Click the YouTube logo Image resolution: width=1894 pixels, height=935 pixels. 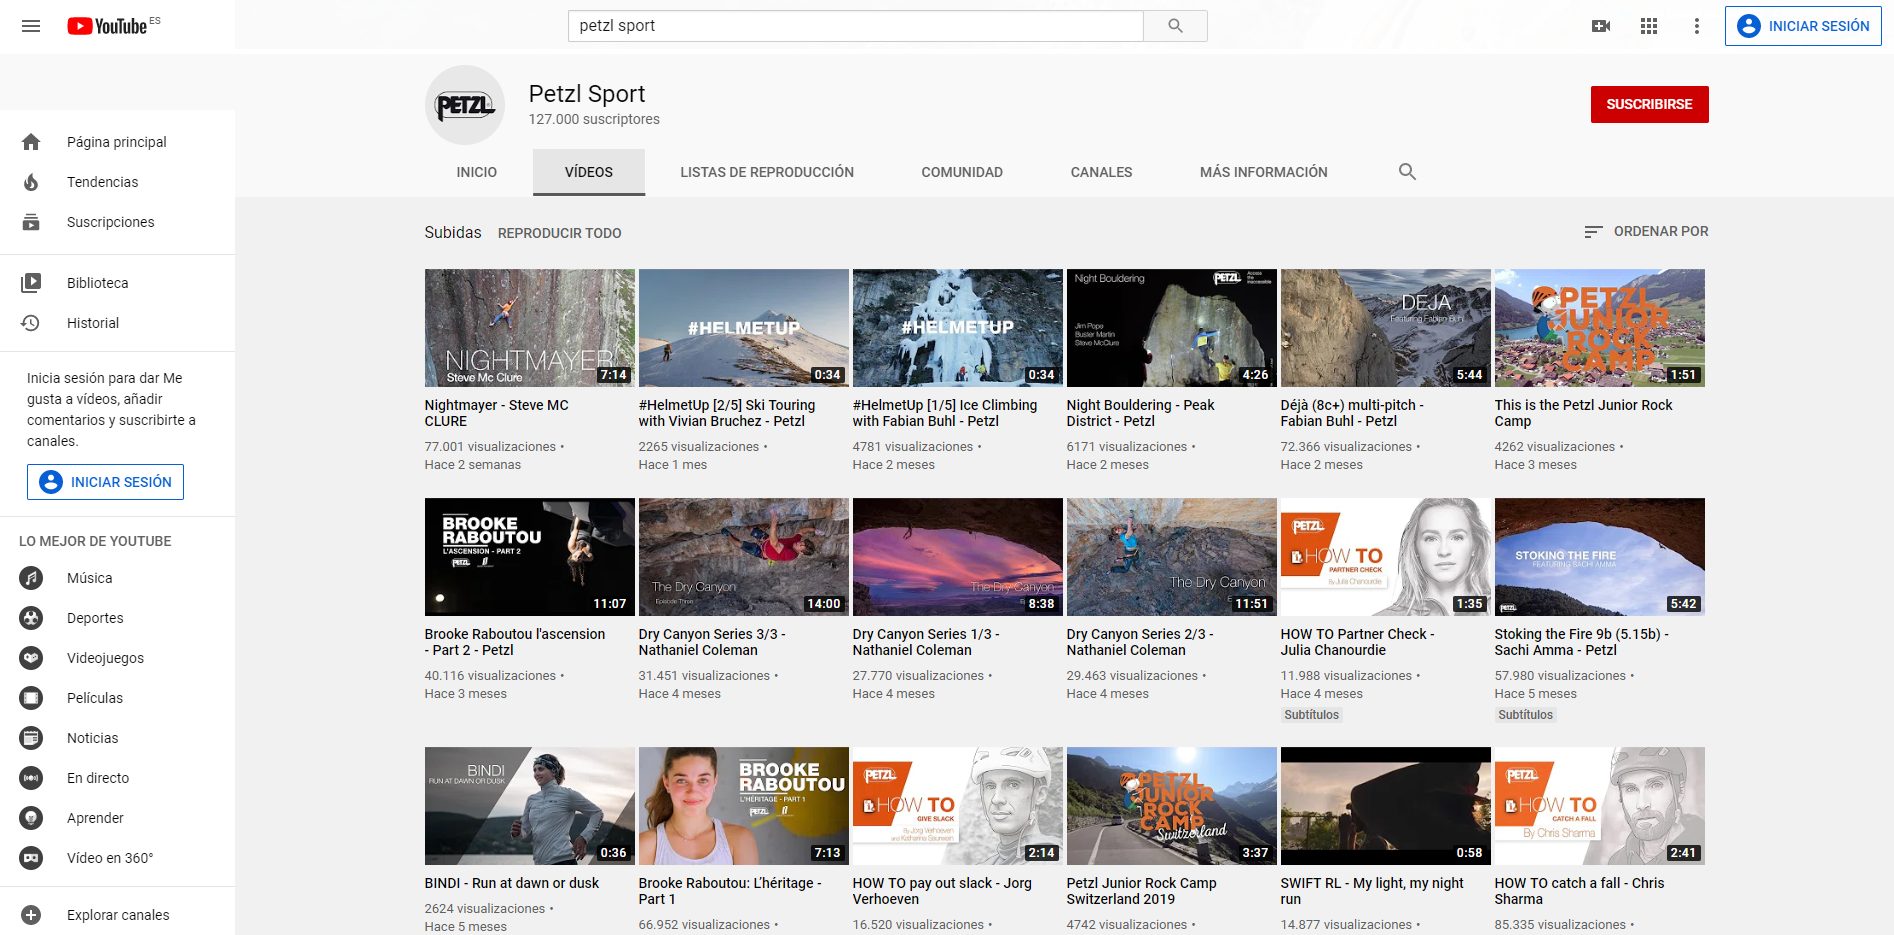(x=109, y=26)
